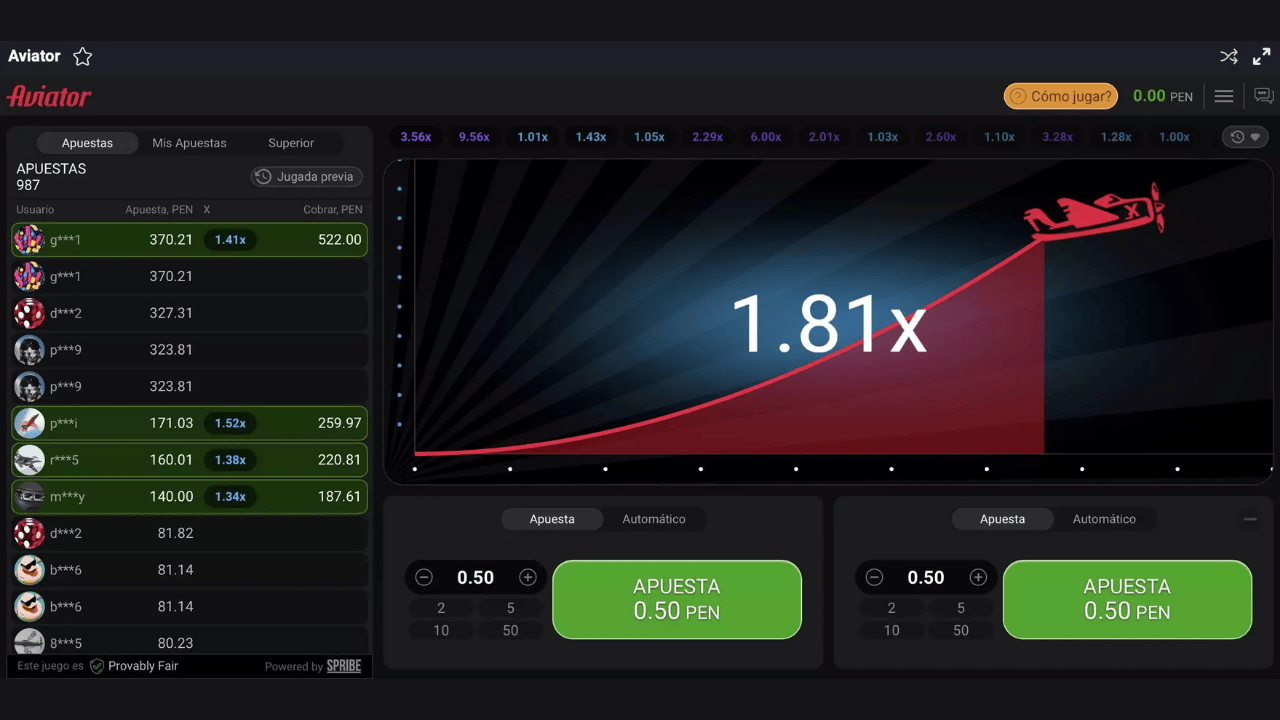Screen dimensions: 1280x720
Task: Click right bet amount field 0.50
Action: point(926,577)
